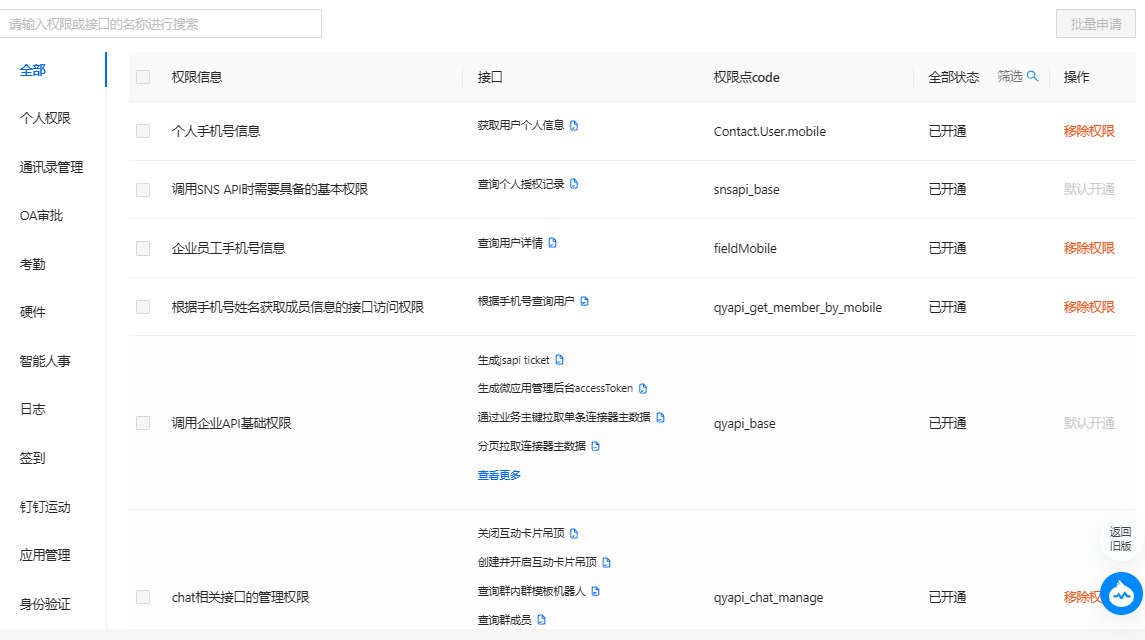1145x640 pixels.
Task: Click doc icon next to 查询群成员
Action: click(542, 620)
